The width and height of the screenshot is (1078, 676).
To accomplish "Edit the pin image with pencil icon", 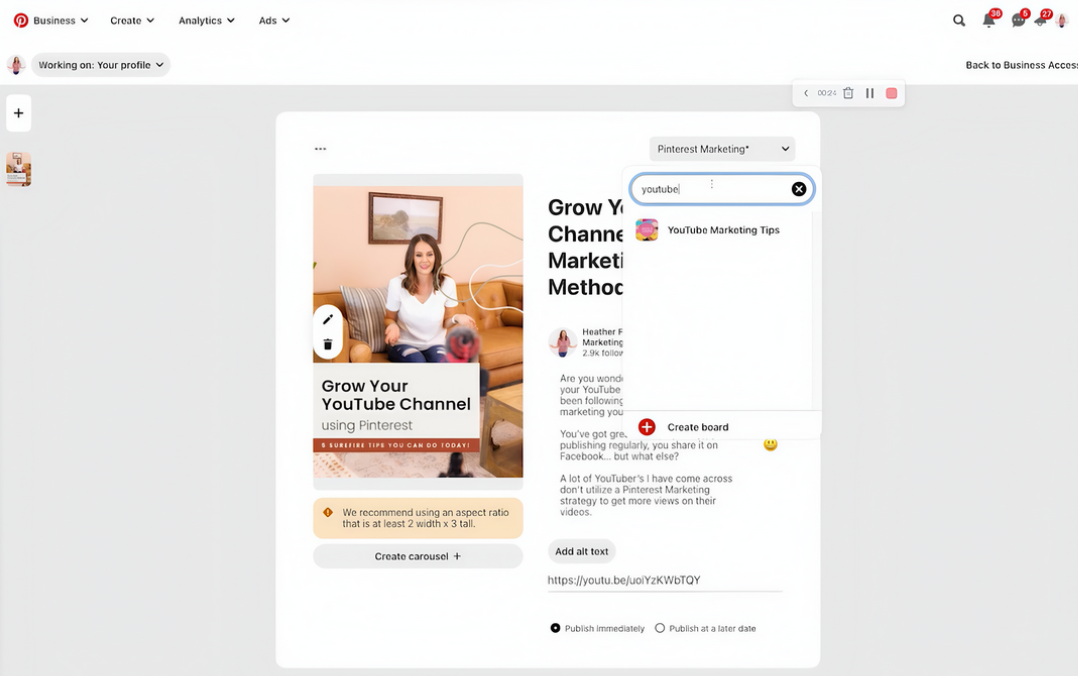I will (x=328, y=319).
